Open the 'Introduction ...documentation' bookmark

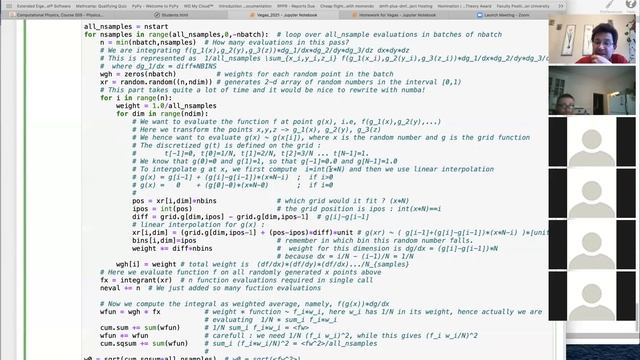tap(245, 6)
